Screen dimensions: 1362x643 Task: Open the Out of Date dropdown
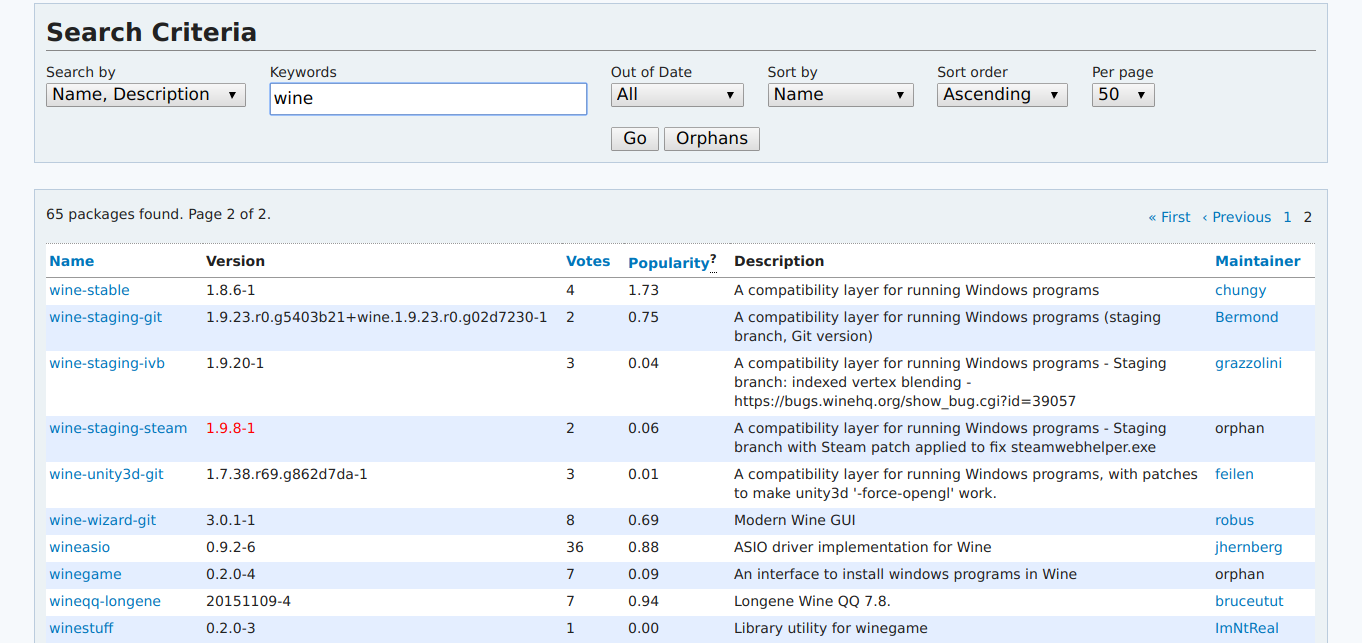tap(677, 95)
